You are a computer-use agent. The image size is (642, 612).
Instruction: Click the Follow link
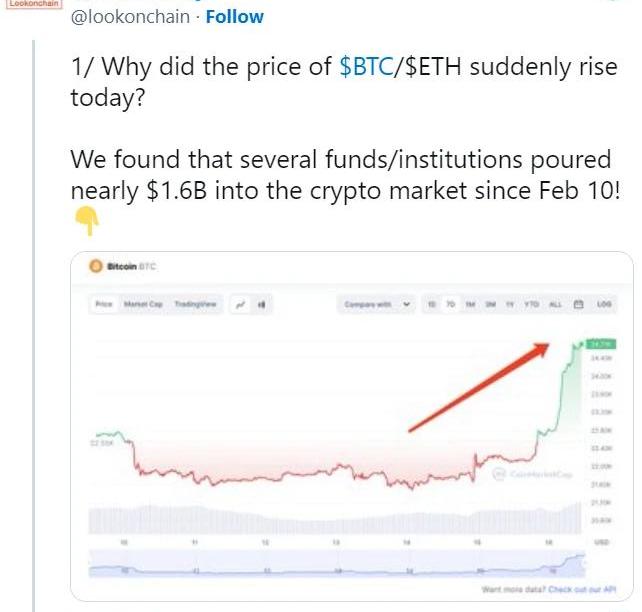235,17
